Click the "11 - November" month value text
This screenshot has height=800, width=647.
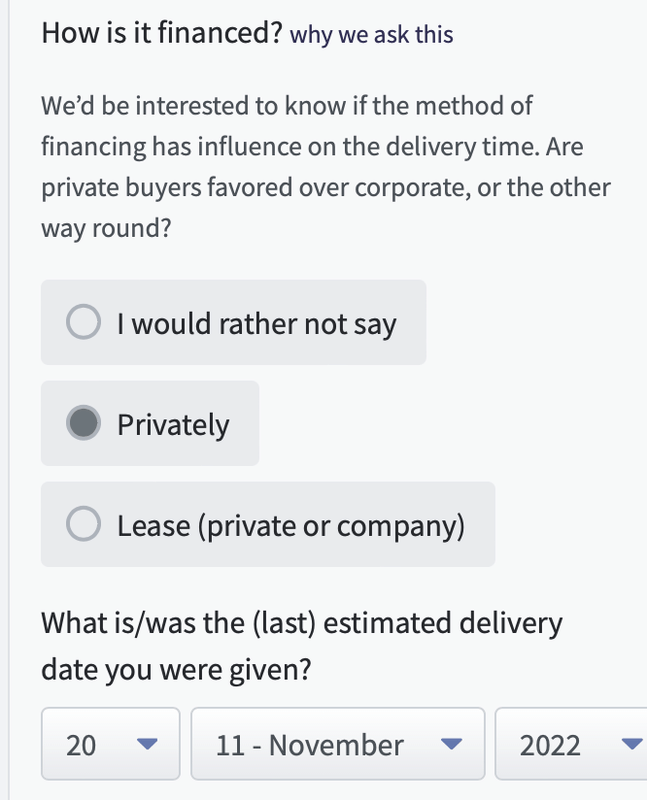point(310,745)
